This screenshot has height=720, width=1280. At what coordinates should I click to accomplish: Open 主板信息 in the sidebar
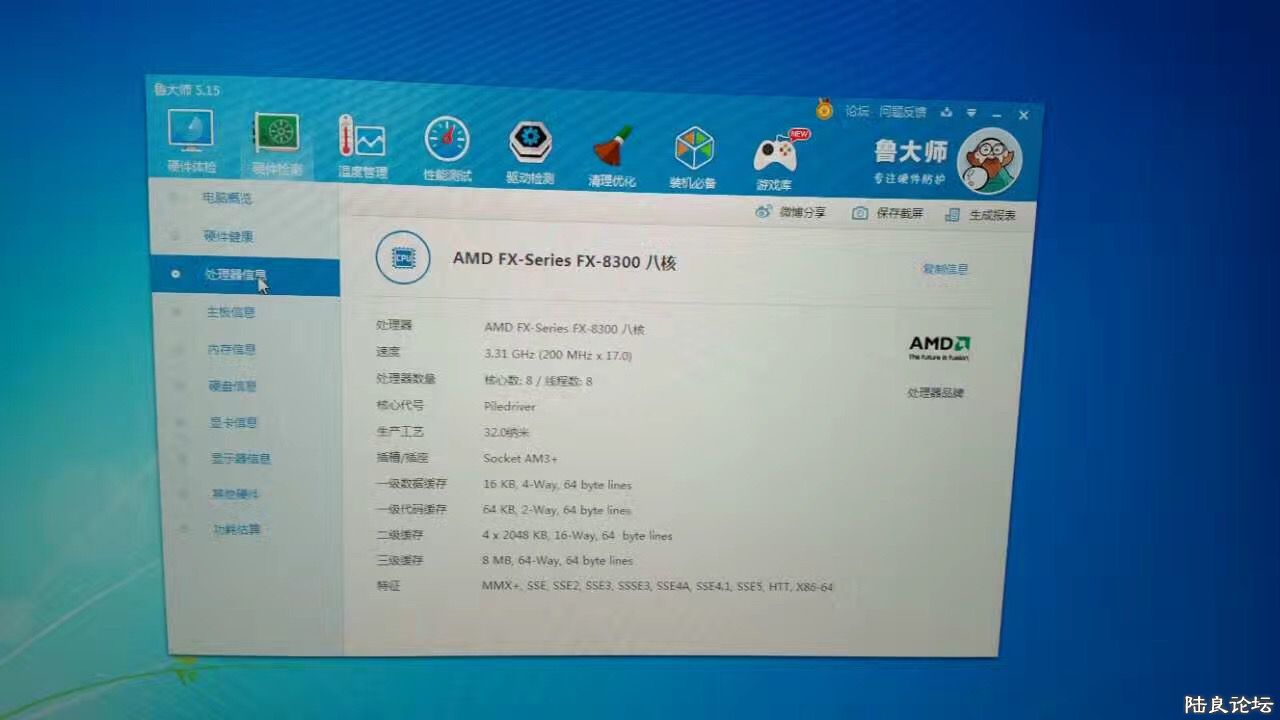pyautogui.click(x=231, y=312)
